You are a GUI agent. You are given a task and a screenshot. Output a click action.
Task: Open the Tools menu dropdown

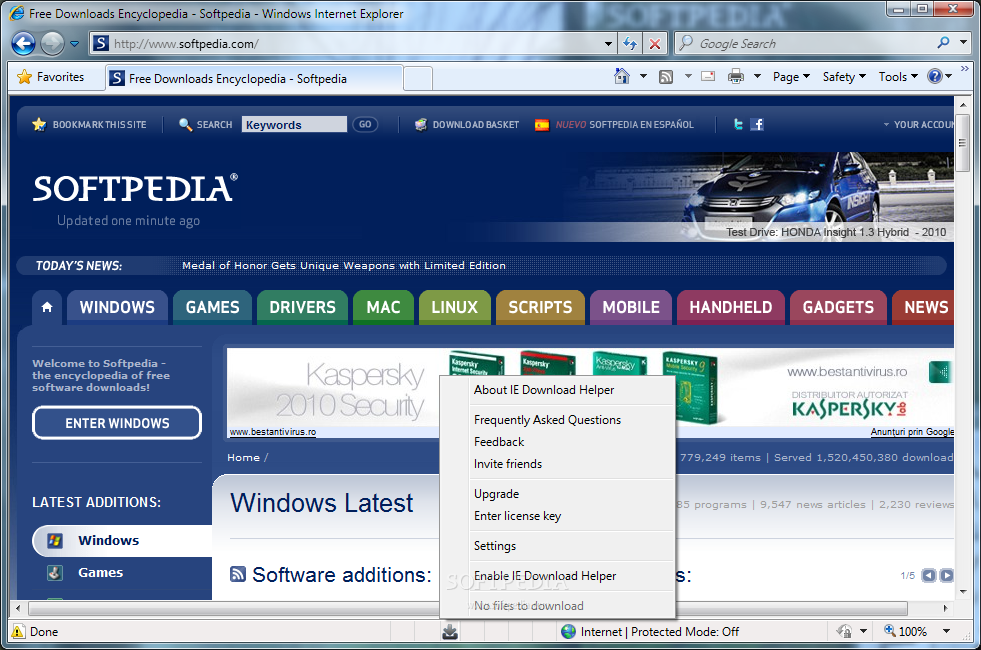click(x=898, y=76)
